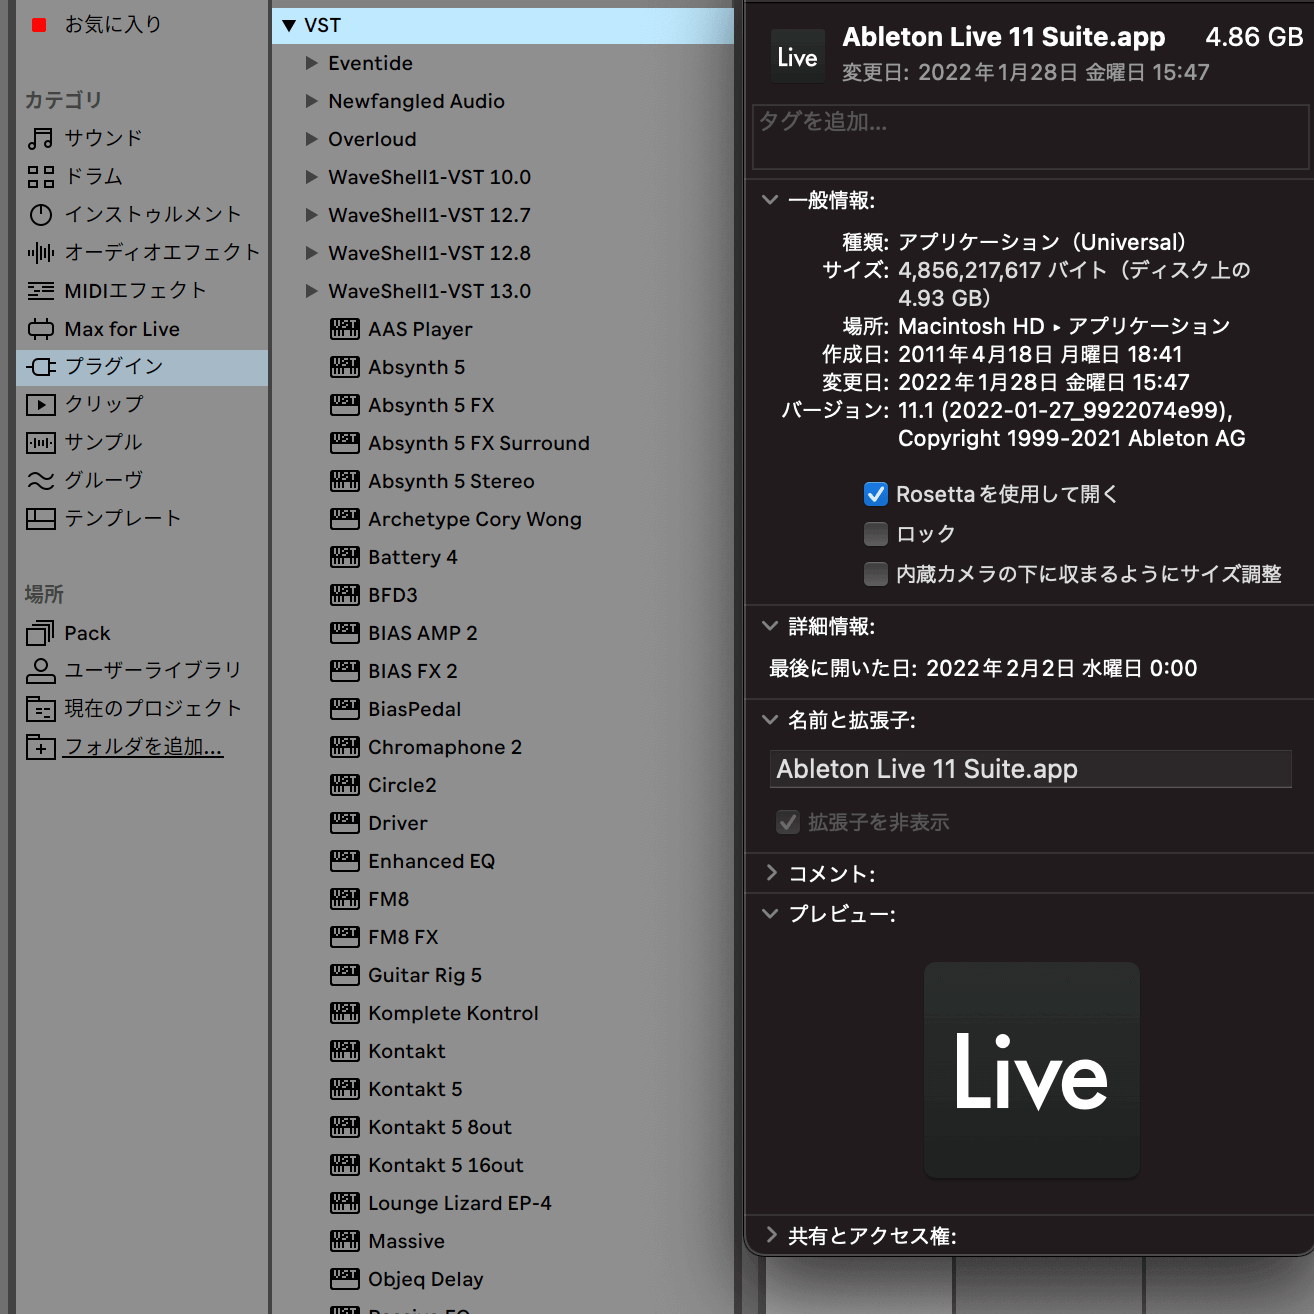Click the テンプレート category icon

(x=40, y=518)
